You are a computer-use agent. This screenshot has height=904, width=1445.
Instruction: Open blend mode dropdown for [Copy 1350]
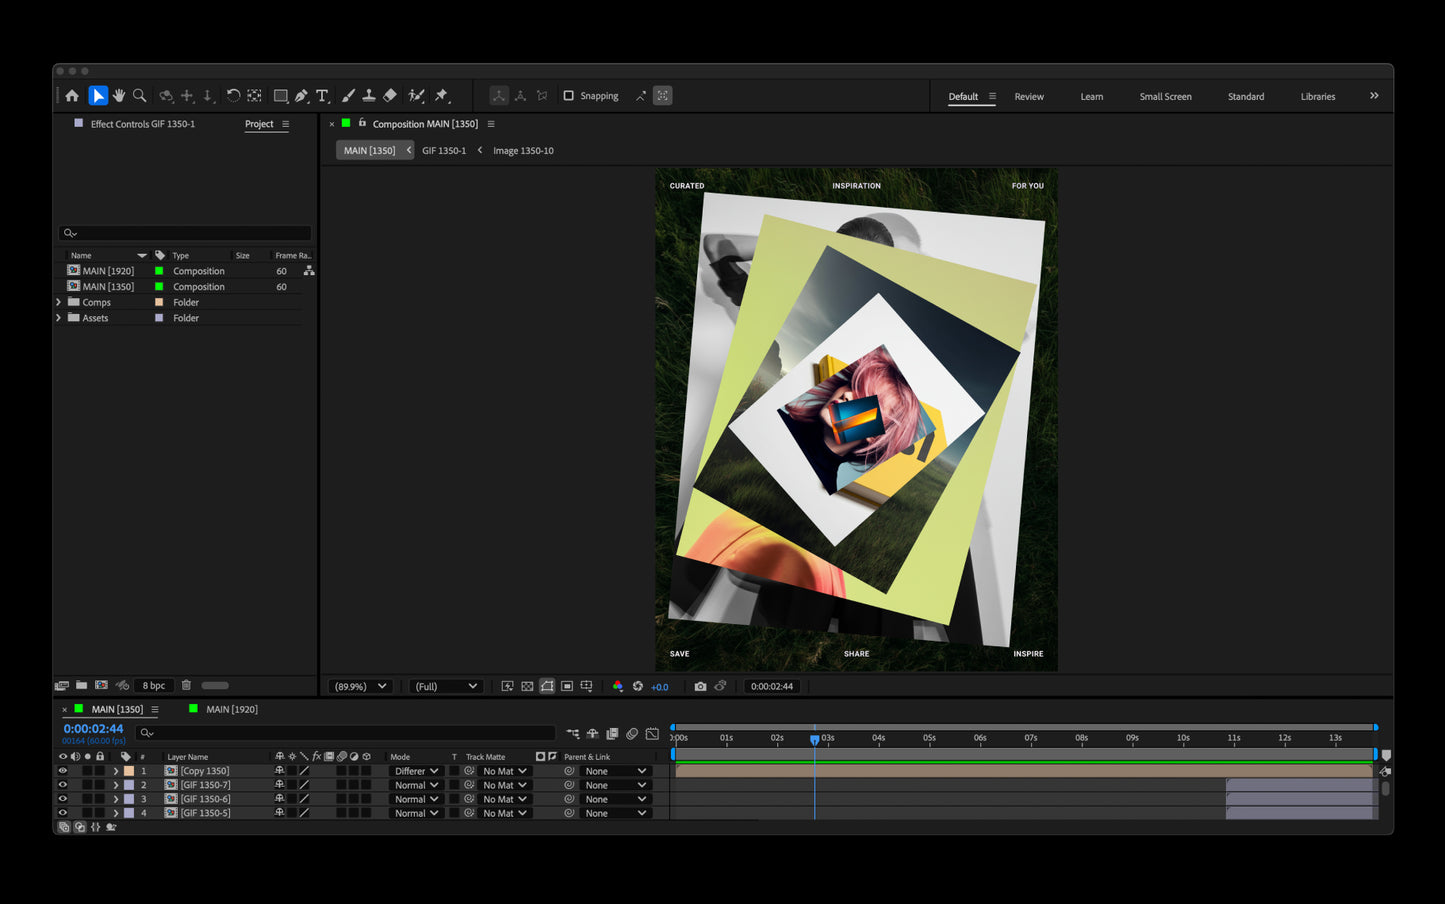click(x=416, y=771)
